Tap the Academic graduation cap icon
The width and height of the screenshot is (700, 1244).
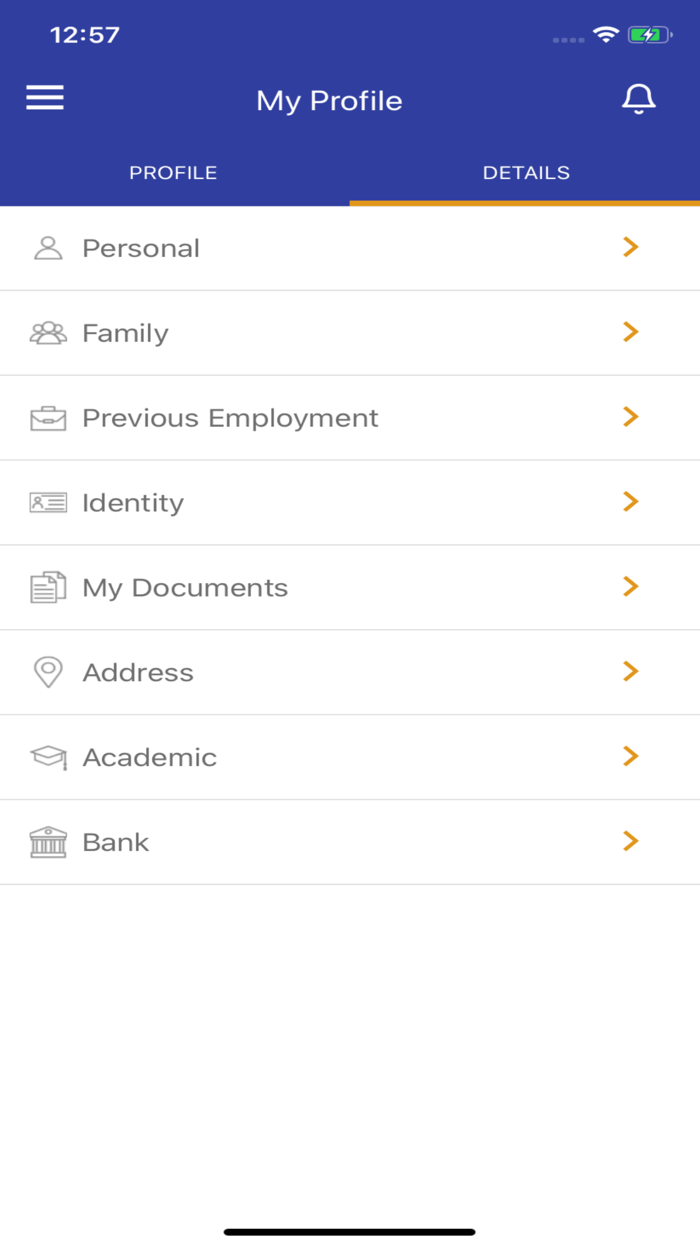tap(48, 758)
